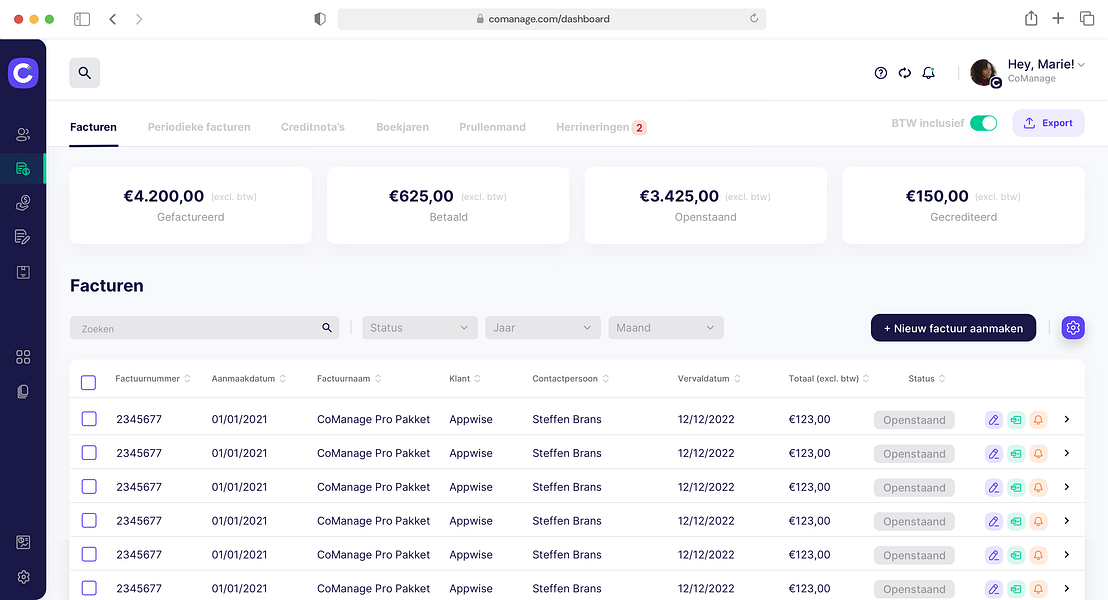
Task: Open the payments coins icon in the sidebar
Action: [x=23, y=203]
